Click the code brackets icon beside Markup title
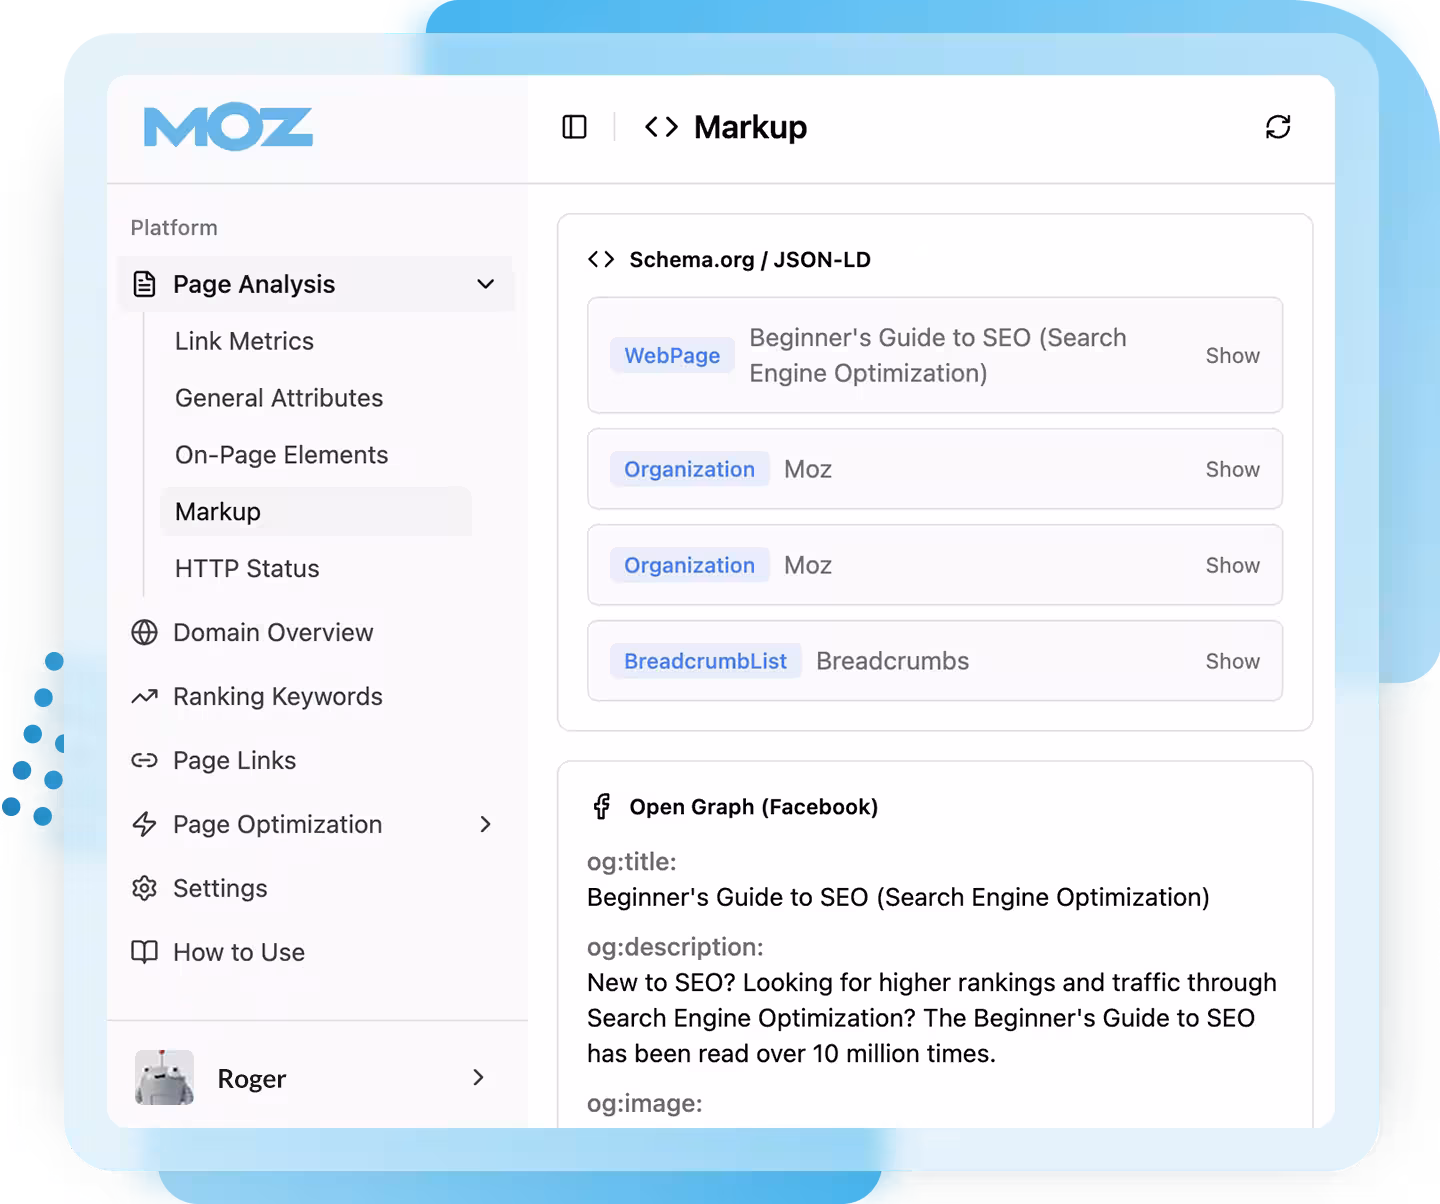Screen dimensions: 1440x1204 coord(661,127)
